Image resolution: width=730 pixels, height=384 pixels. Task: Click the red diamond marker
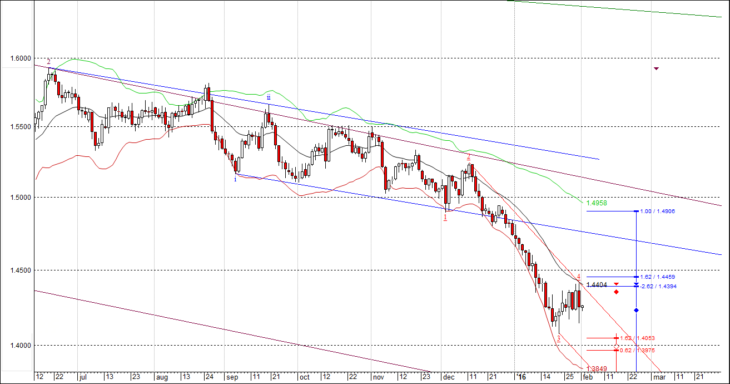(x=616, y=292)
